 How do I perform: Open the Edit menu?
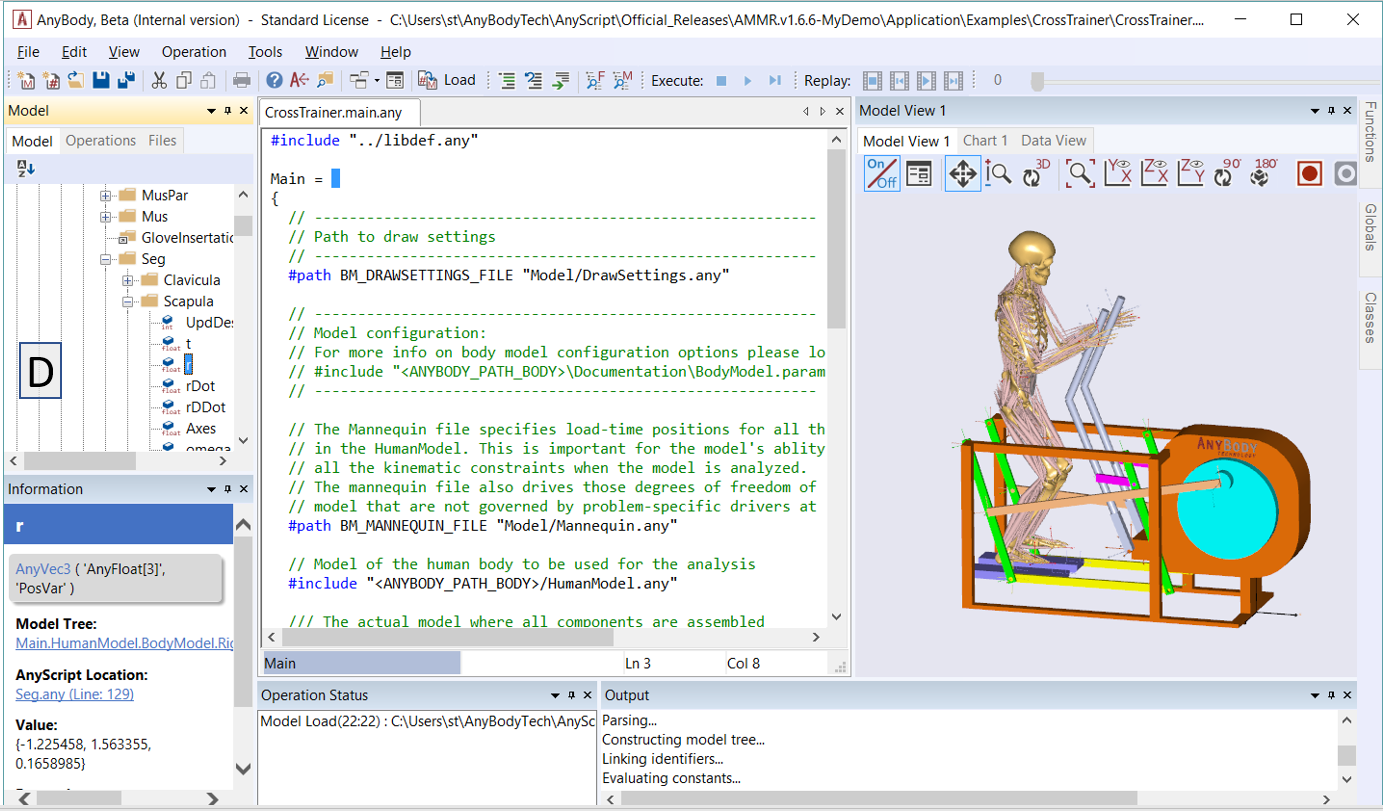74,52
